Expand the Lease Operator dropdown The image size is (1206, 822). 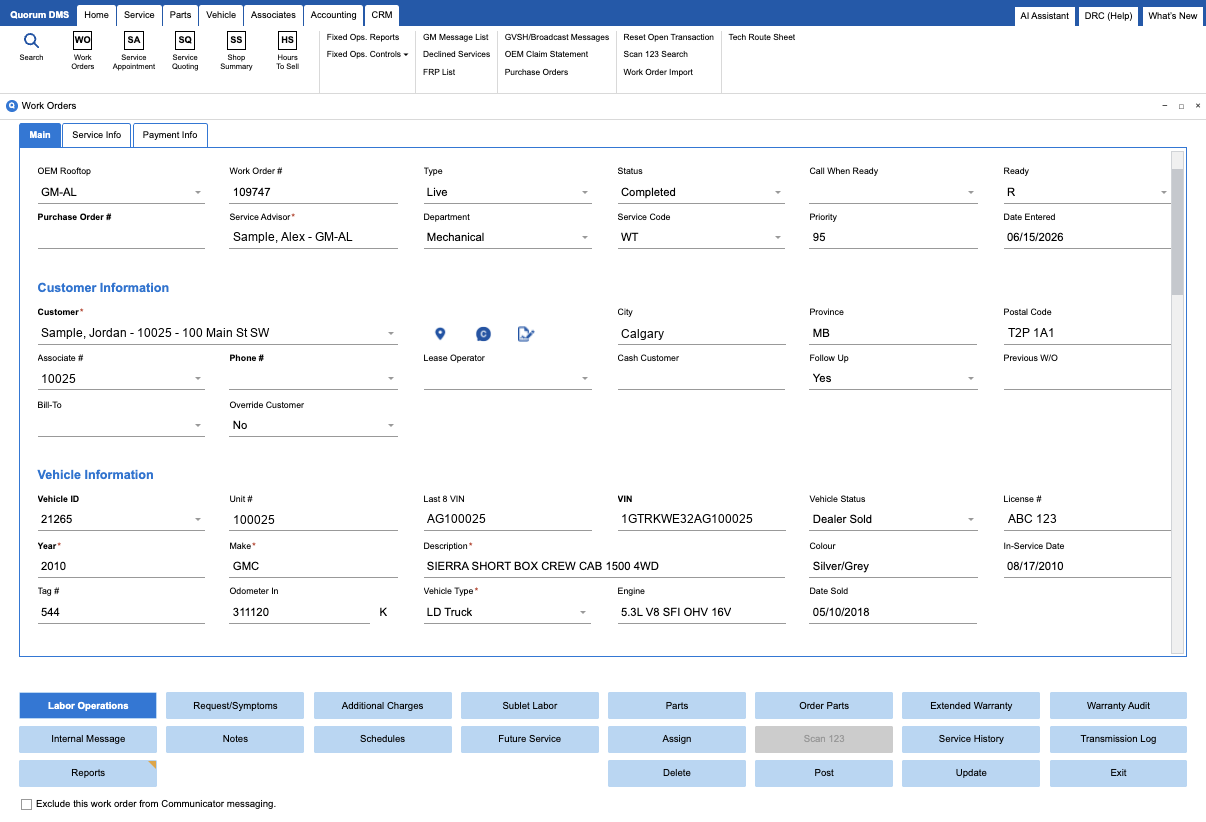[x=585, y=378]
